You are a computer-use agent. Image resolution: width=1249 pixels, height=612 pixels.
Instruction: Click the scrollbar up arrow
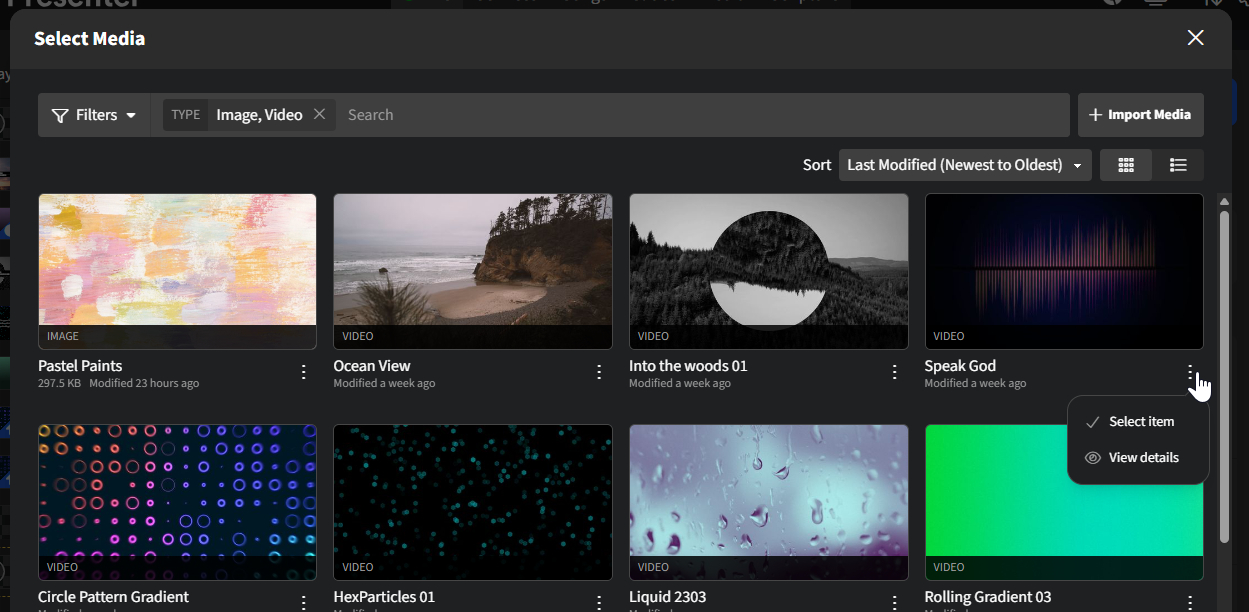coord(1224,201)
